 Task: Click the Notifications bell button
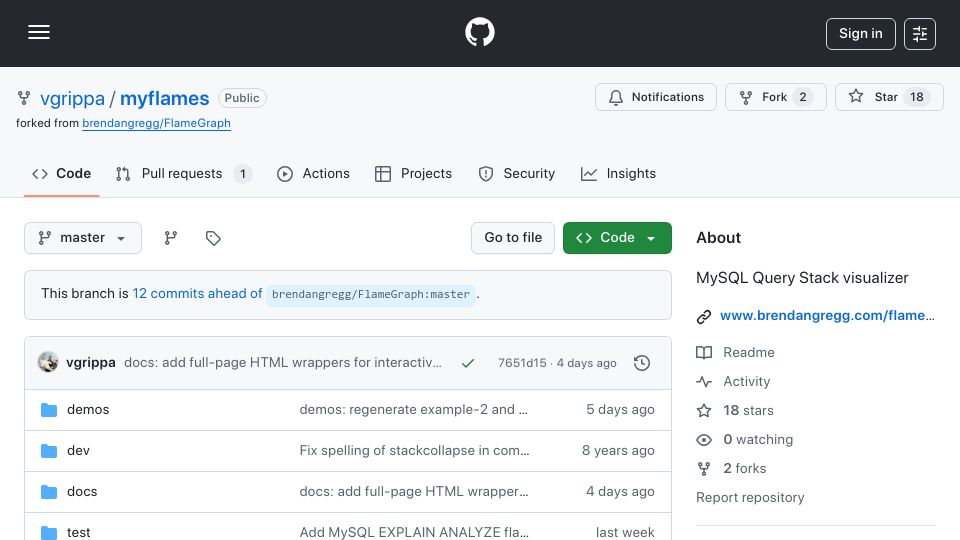tap(656, 97)
